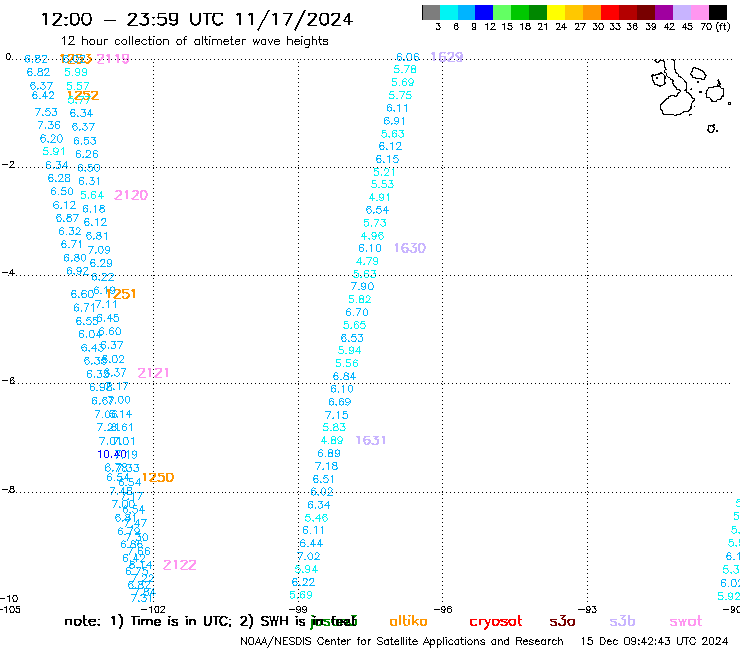Click the pink 45–70 ft legend swatch
The height and width of the screenshot is (650, 740).
click(x=700, y=12)
